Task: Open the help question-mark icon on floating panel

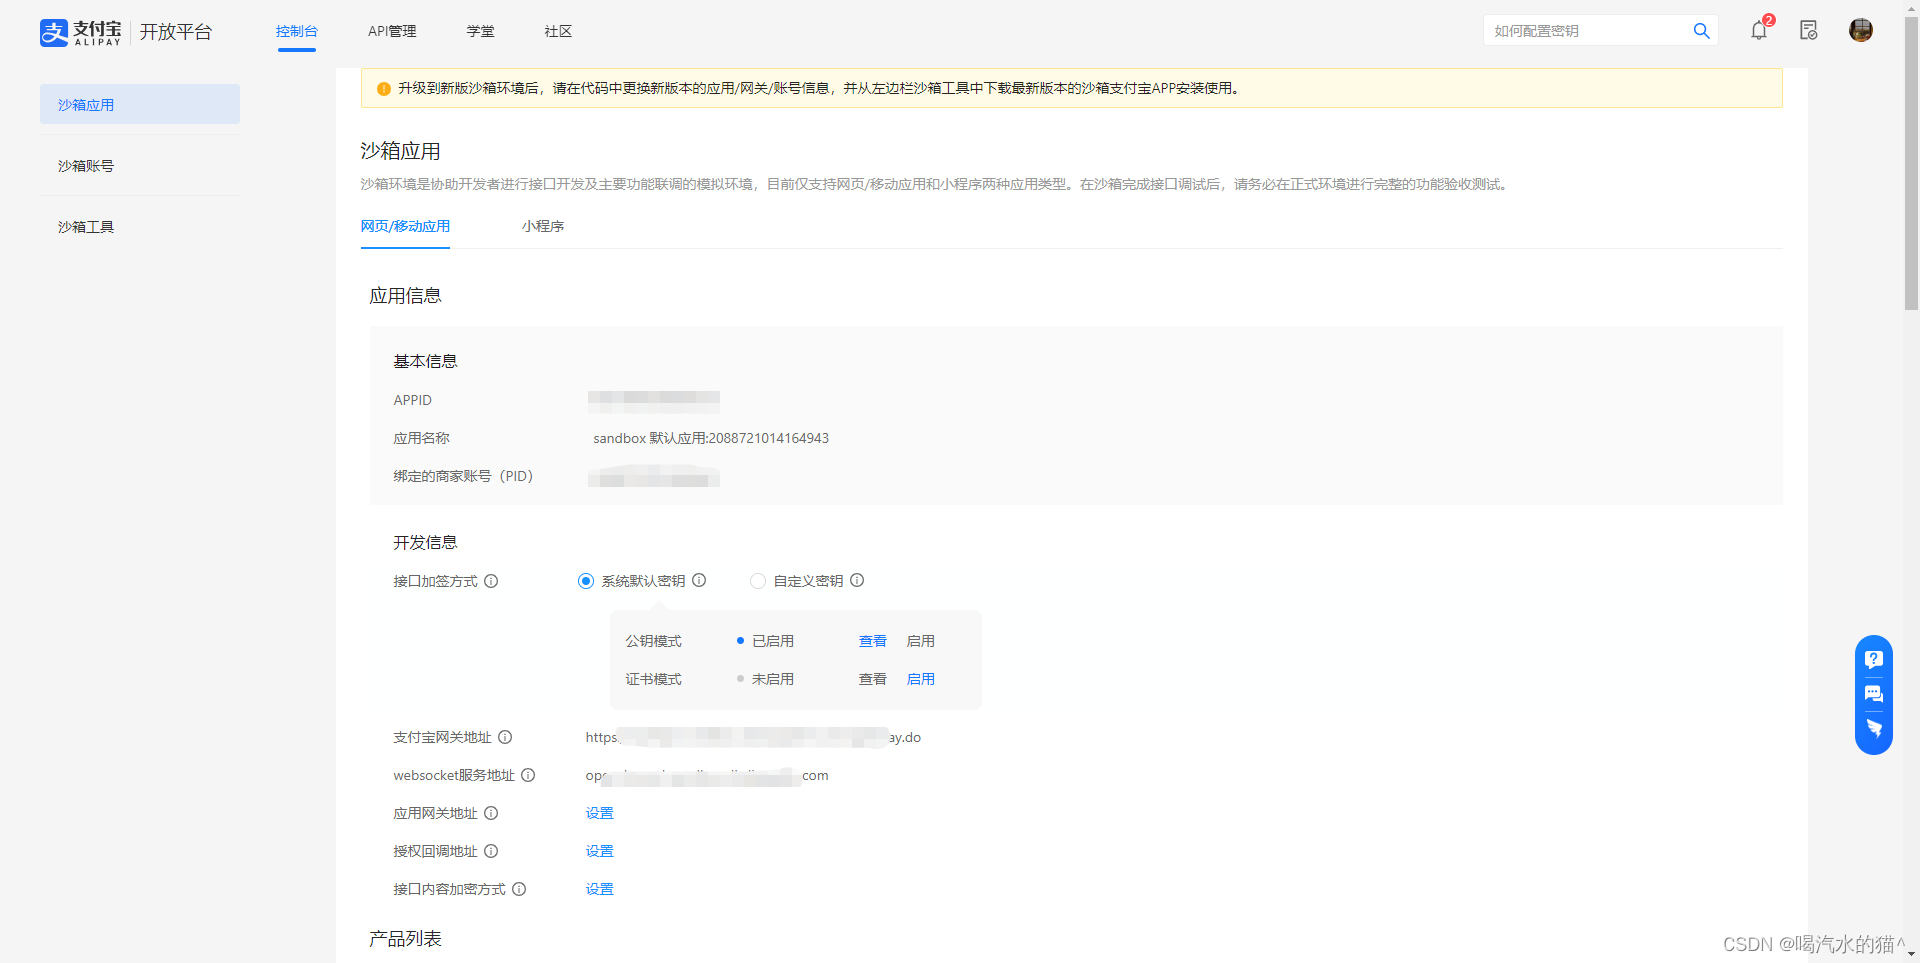Action: (x=1874, y=659)
